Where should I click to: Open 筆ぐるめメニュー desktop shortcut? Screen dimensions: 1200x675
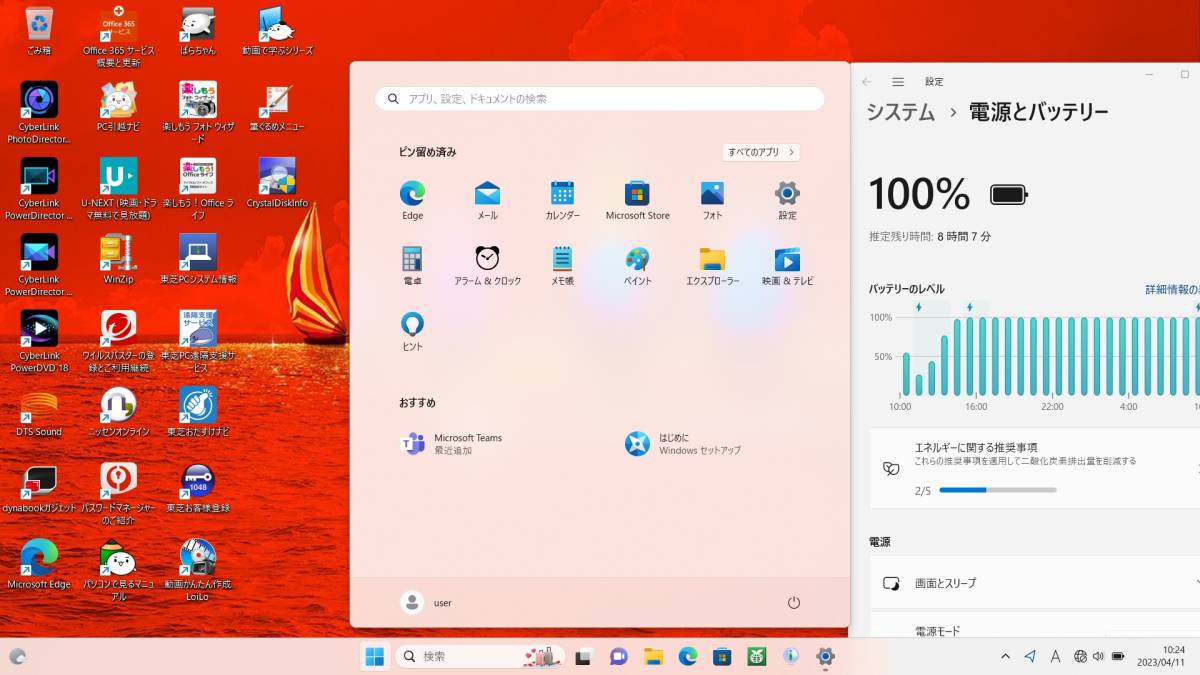click(x=277, y=107)
